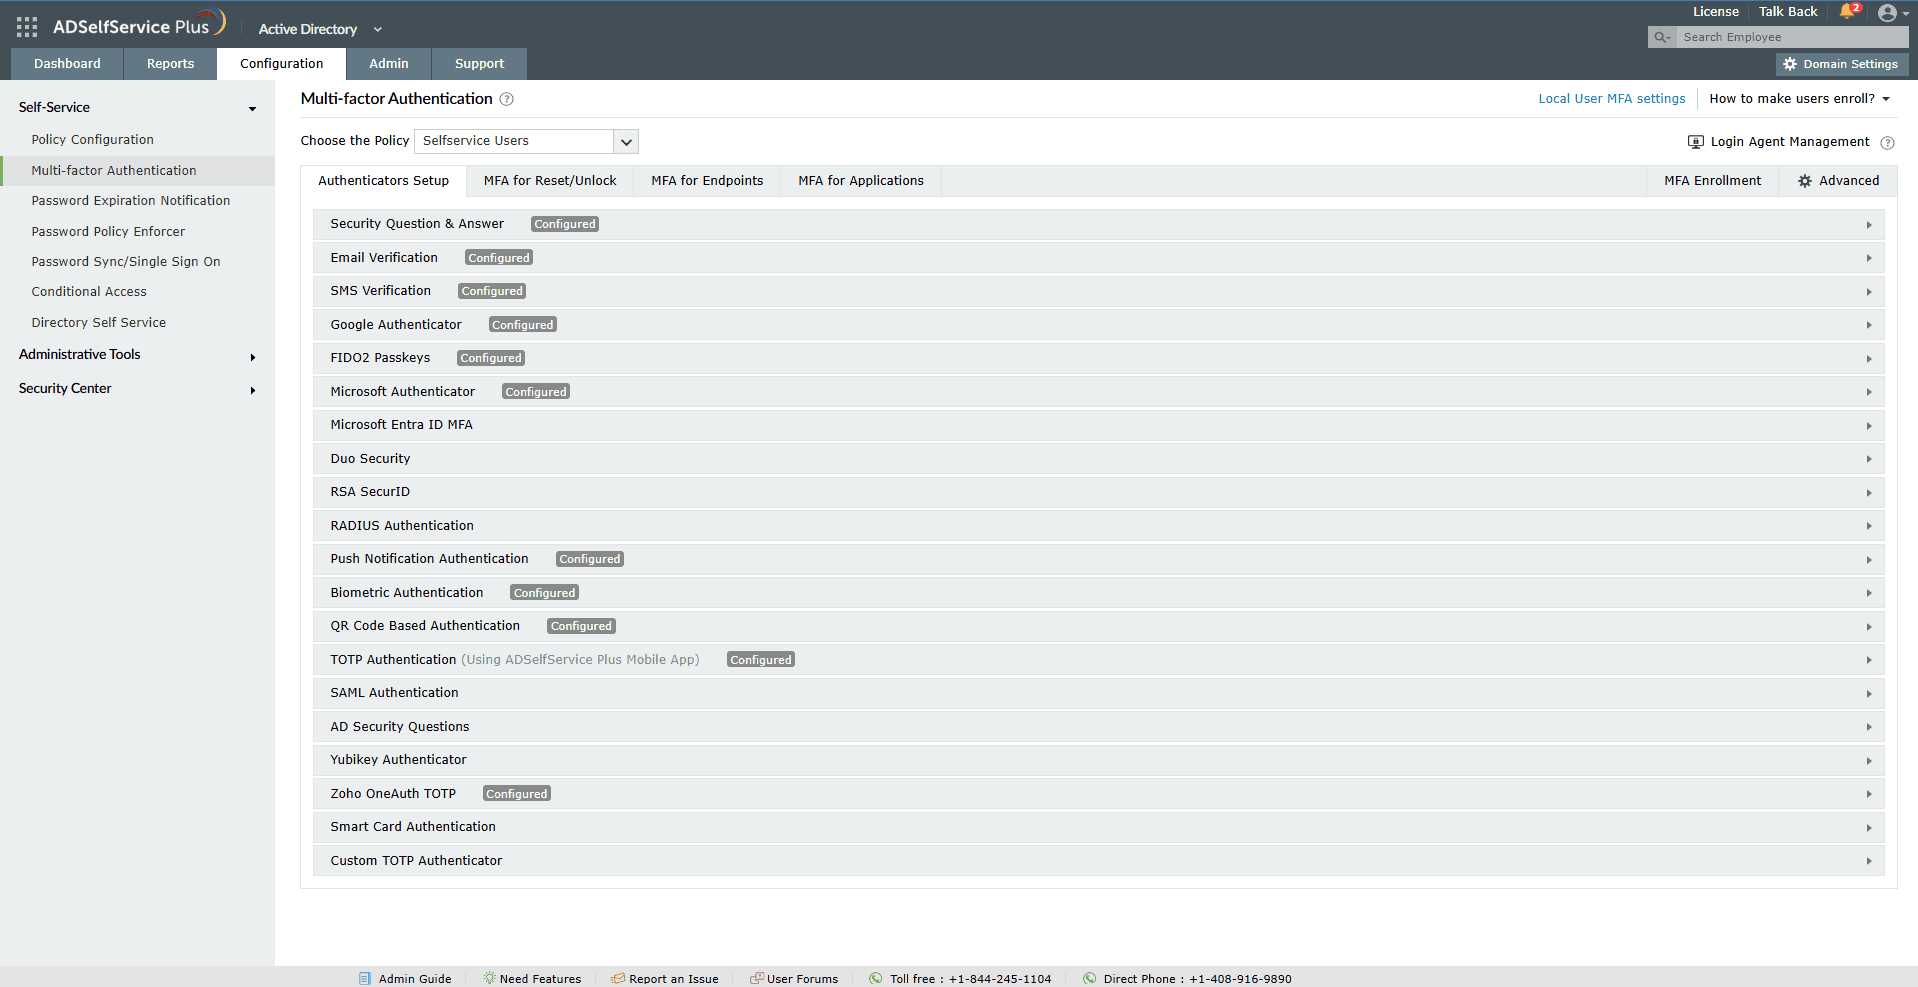Click the License link
1918x987 pixels.
(1716, 12)
